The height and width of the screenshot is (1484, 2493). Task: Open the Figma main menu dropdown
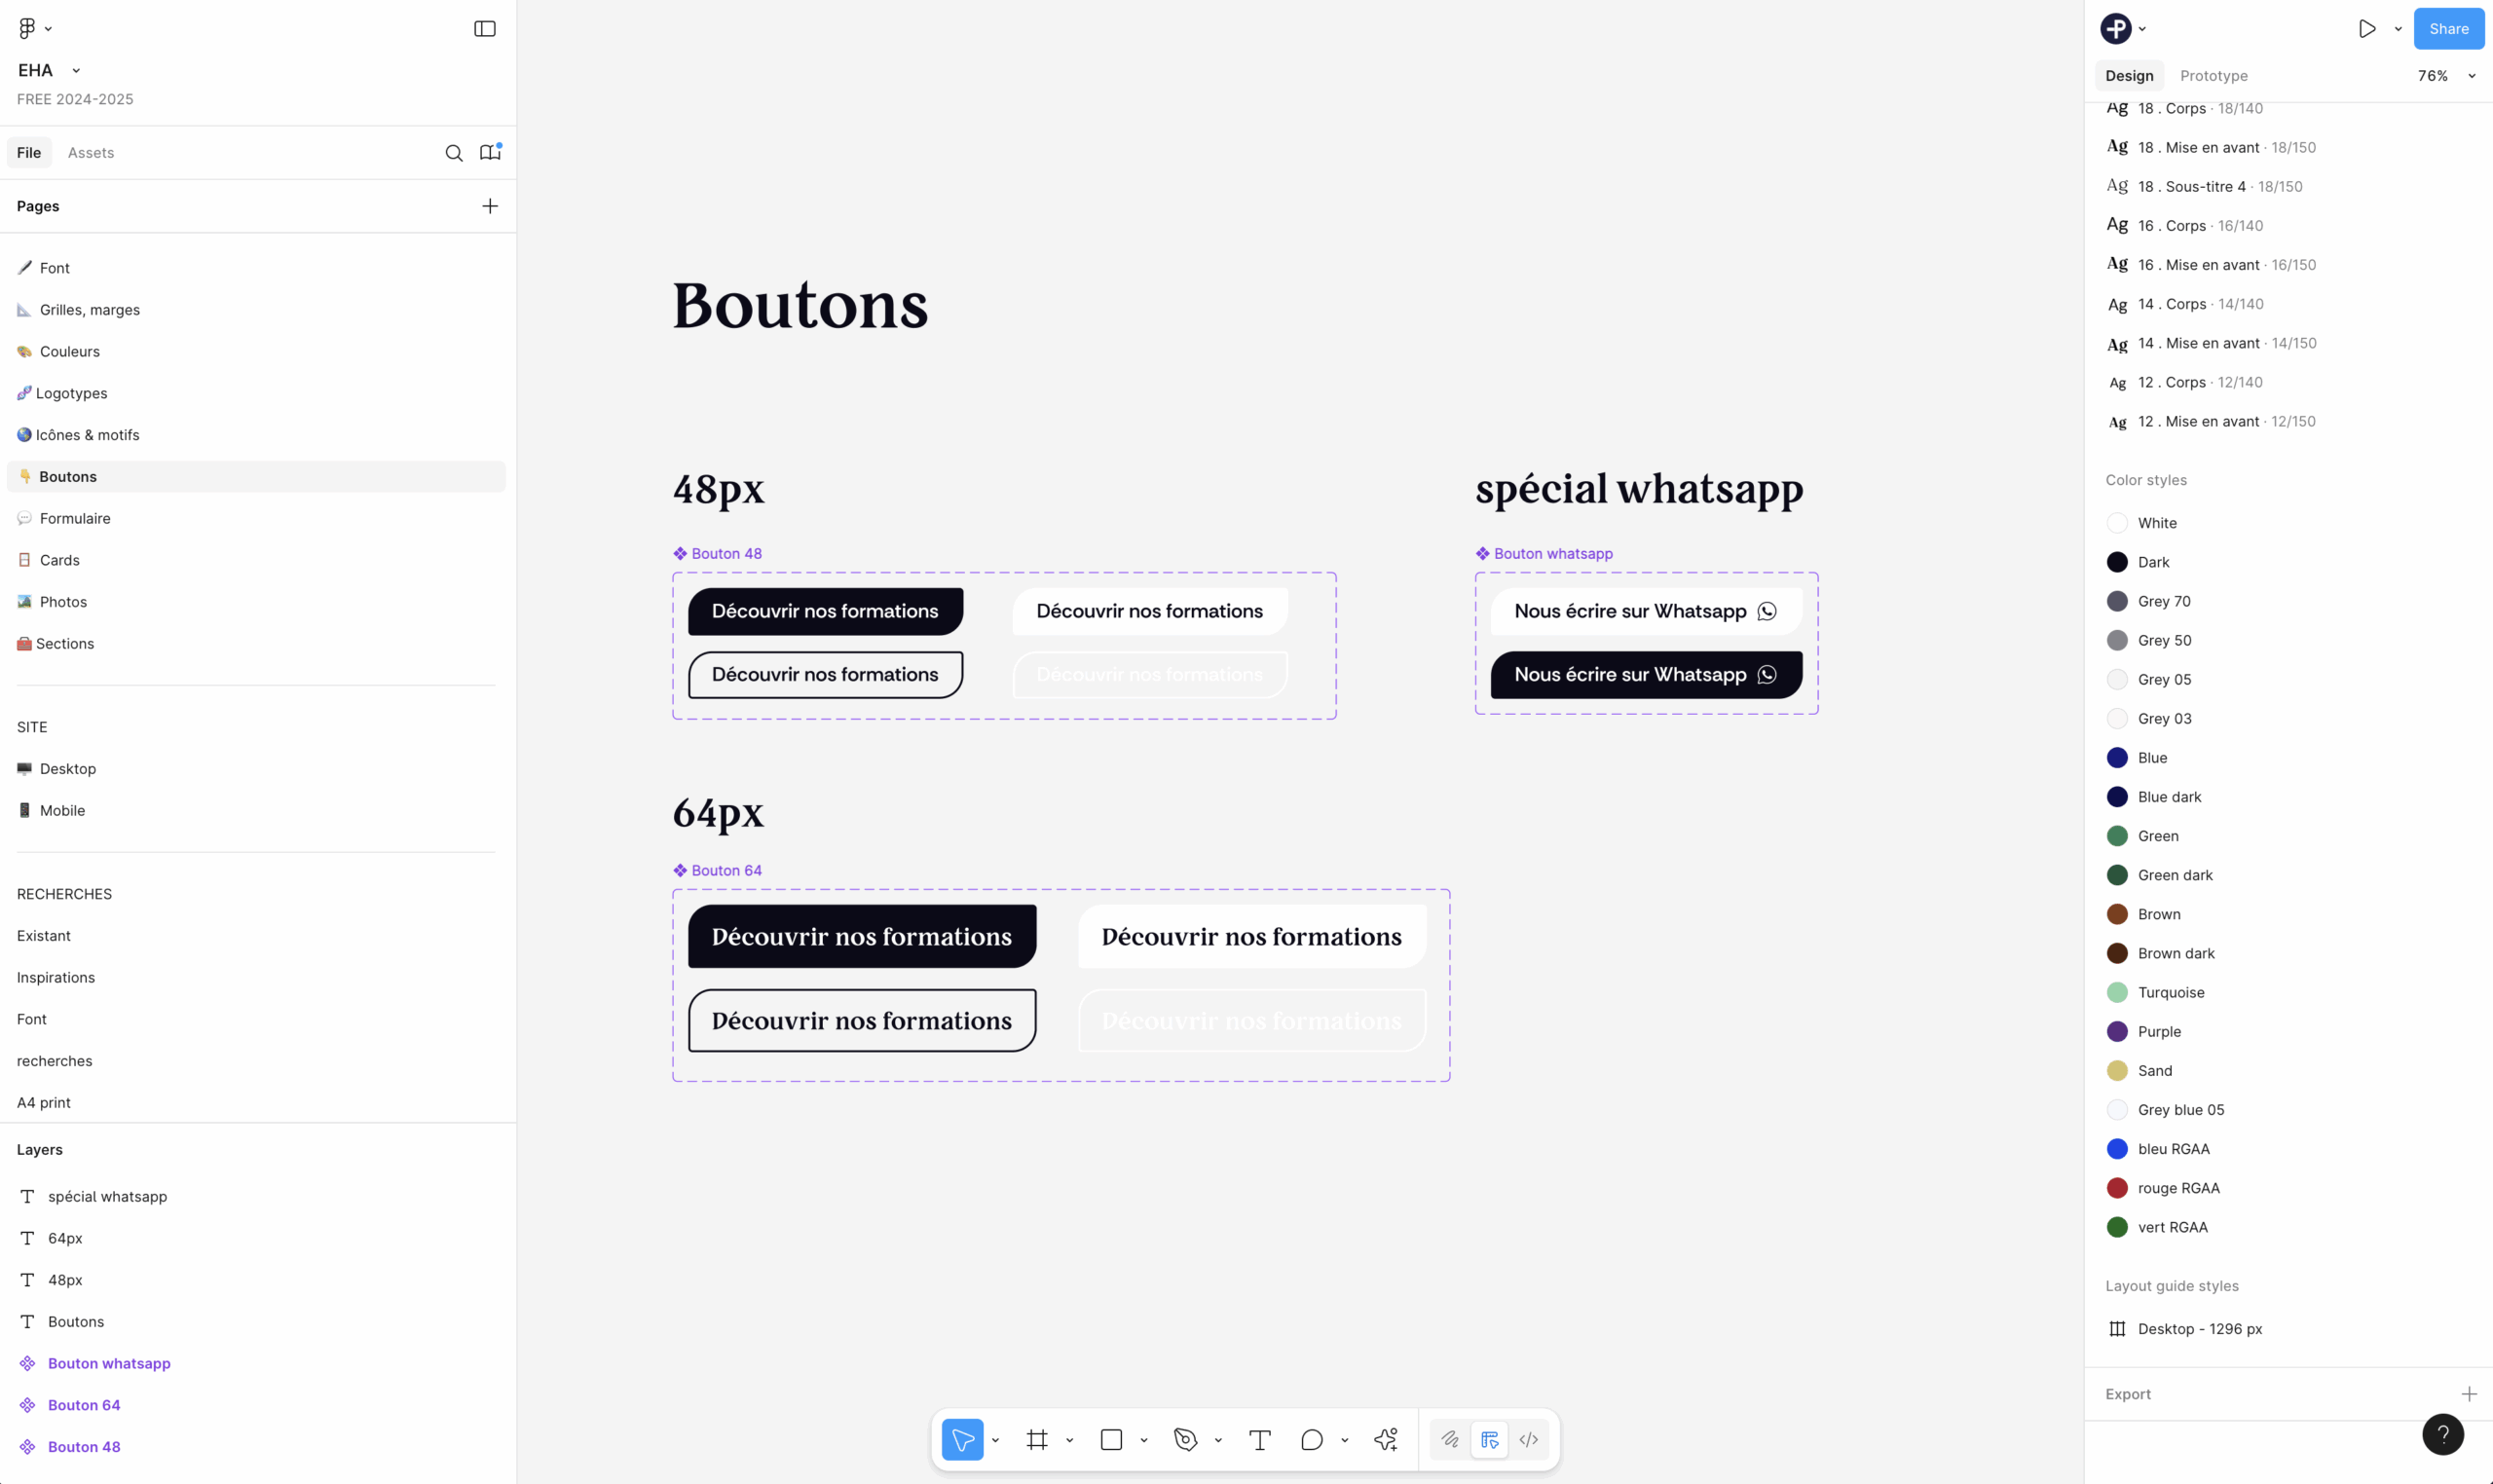tap(35, 29)
